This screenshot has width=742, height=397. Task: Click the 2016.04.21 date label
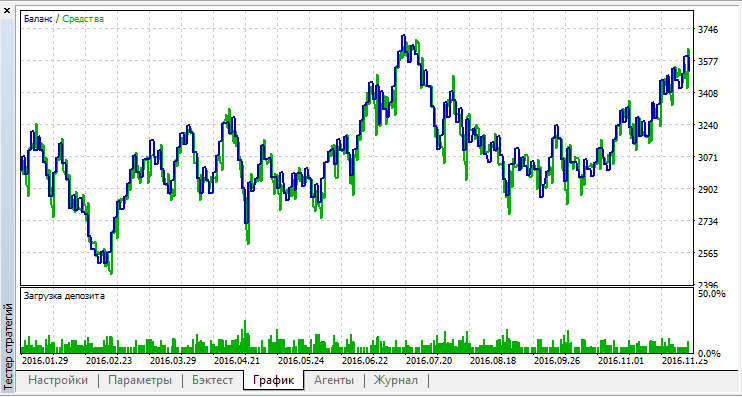[x=237, y=361]
